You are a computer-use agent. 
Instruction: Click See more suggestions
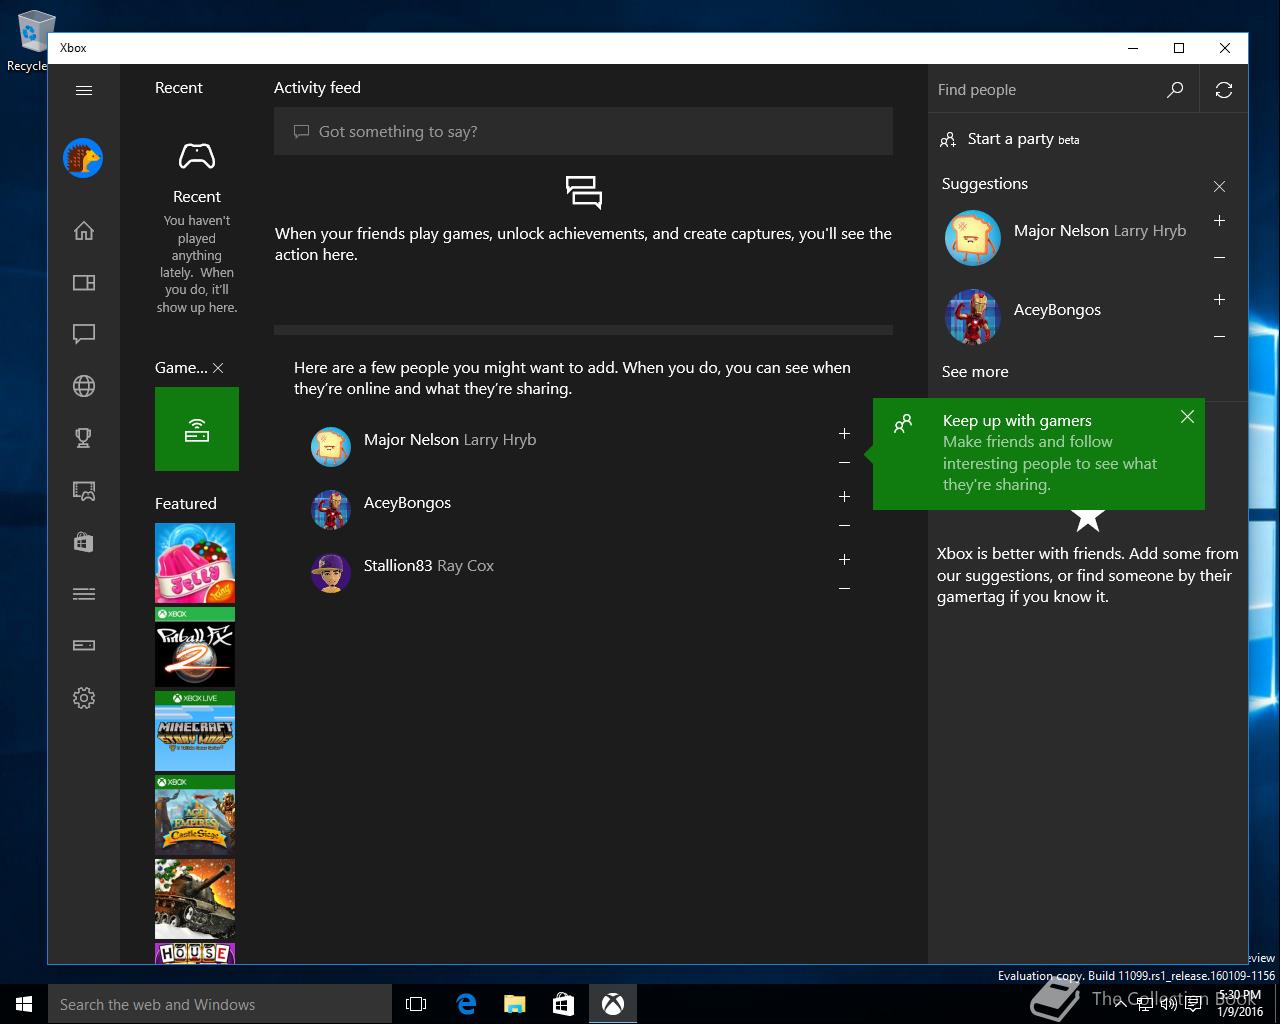[x=975, y=372]
